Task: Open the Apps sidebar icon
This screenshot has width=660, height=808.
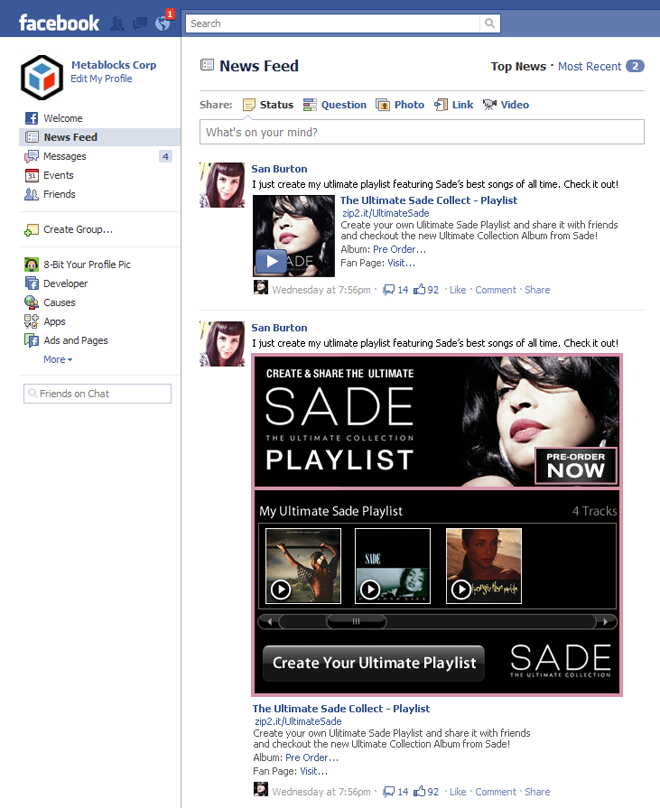Action: [x=31, y=322]
